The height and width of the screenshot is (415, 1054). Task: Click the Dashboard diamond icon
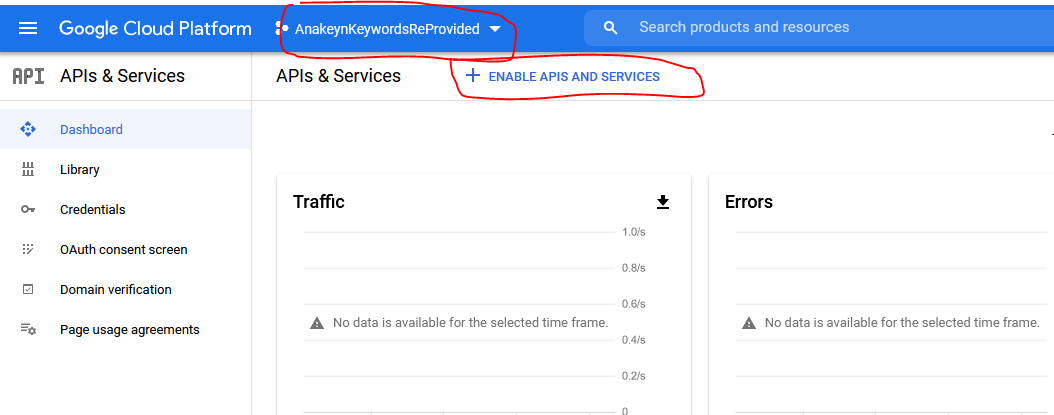(x=28, y=129)
